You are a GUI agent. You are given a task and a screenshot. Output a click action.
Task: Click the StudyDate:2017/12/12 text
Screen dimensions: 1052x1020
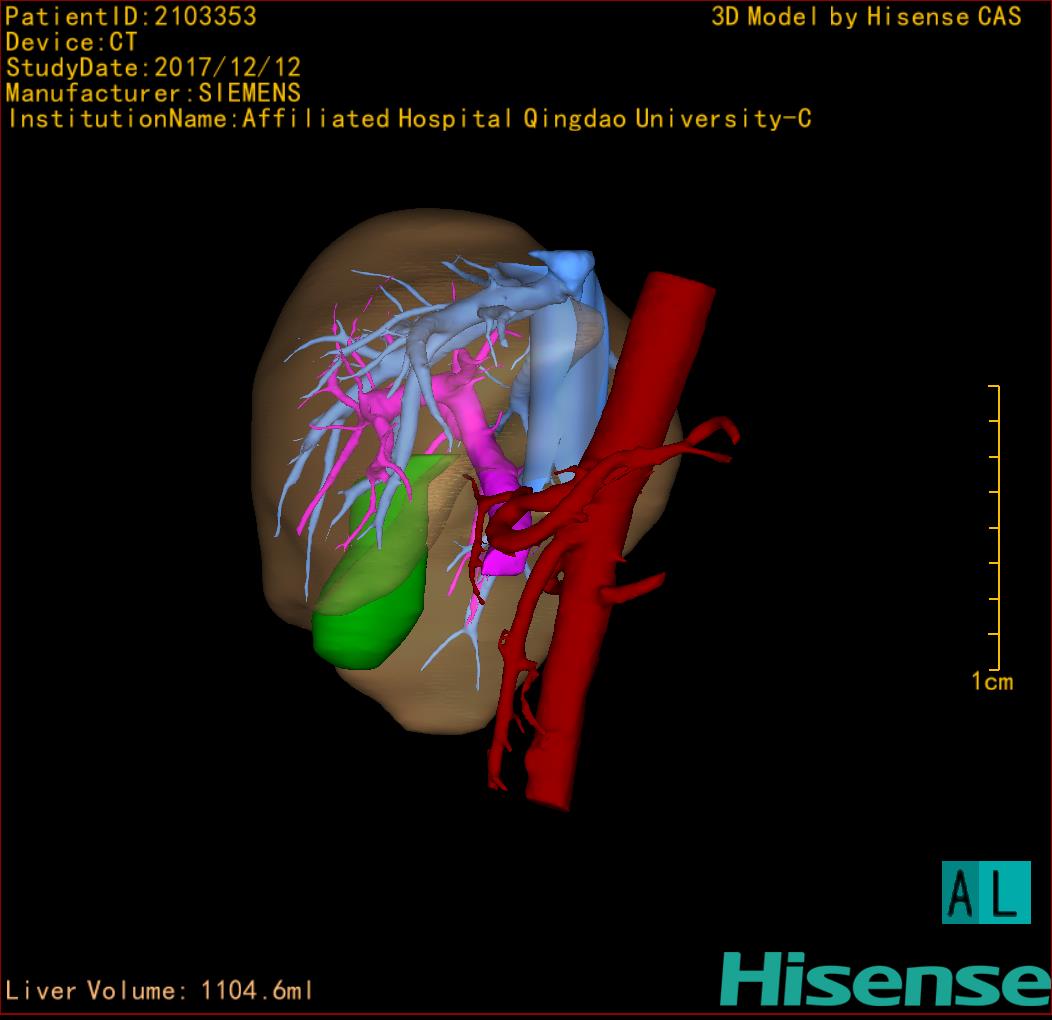[154, 68]
